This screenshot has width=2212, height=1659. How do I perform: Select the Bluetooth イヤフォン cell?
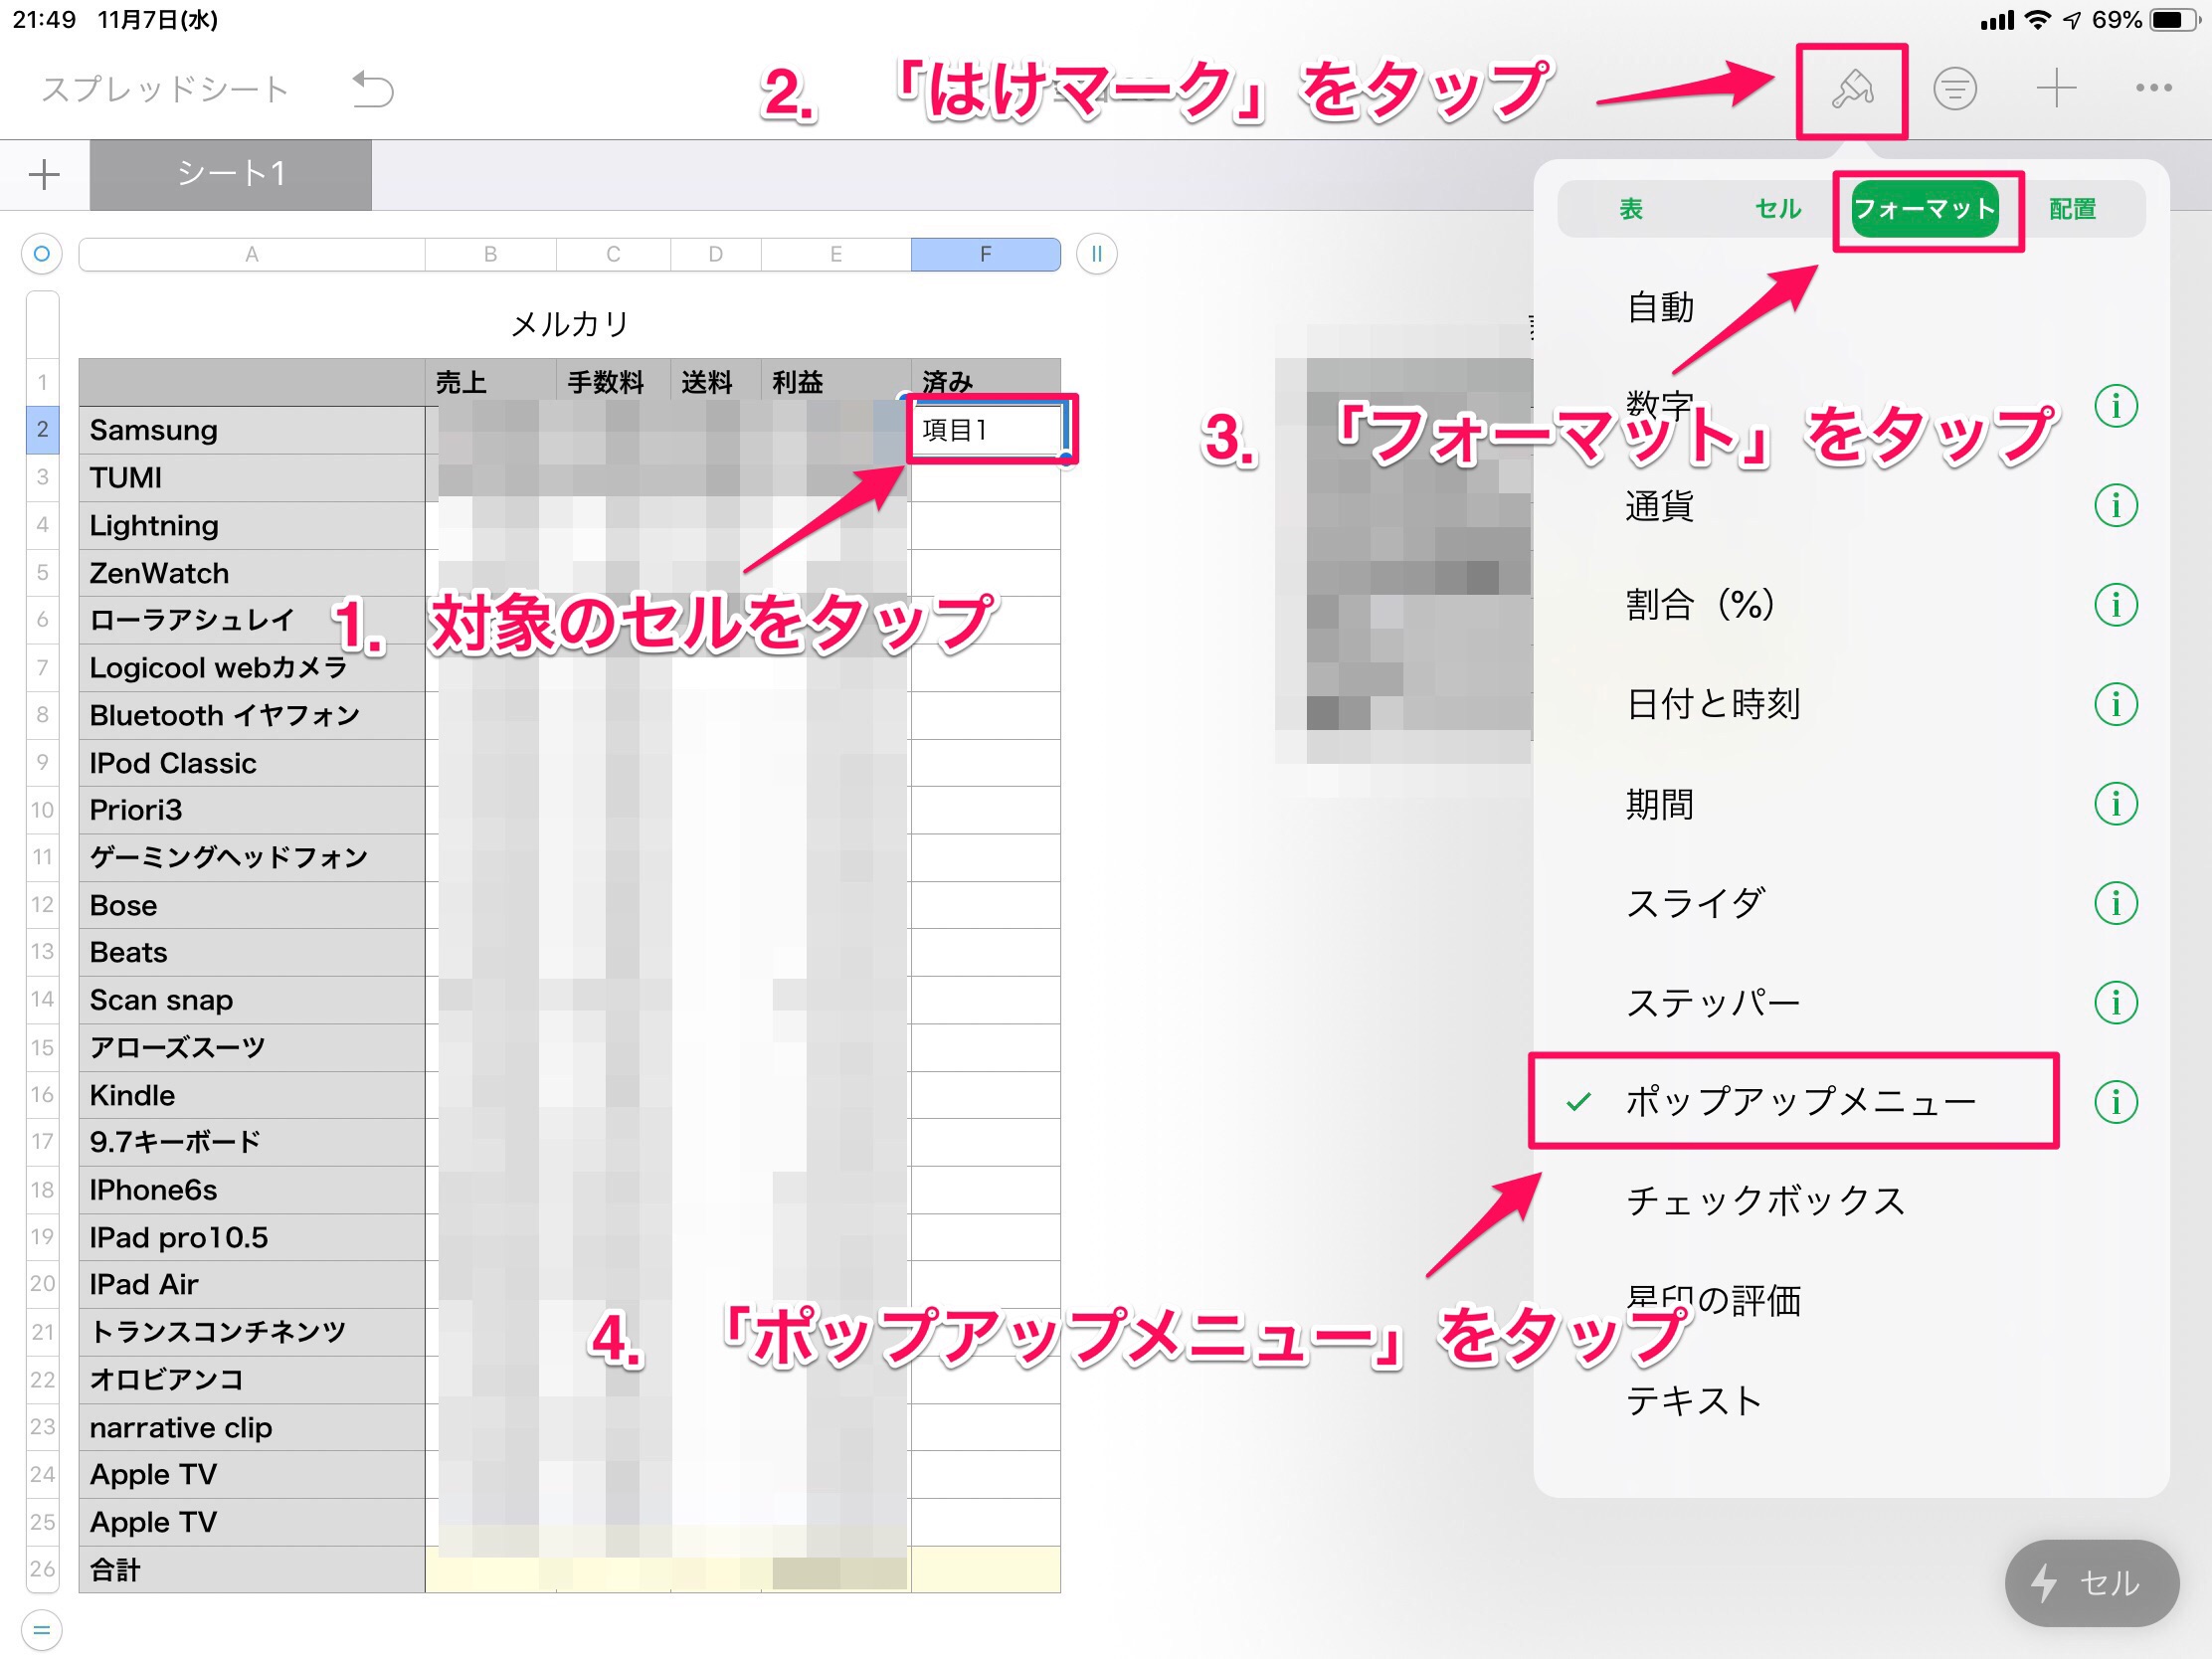coord(252,715)
